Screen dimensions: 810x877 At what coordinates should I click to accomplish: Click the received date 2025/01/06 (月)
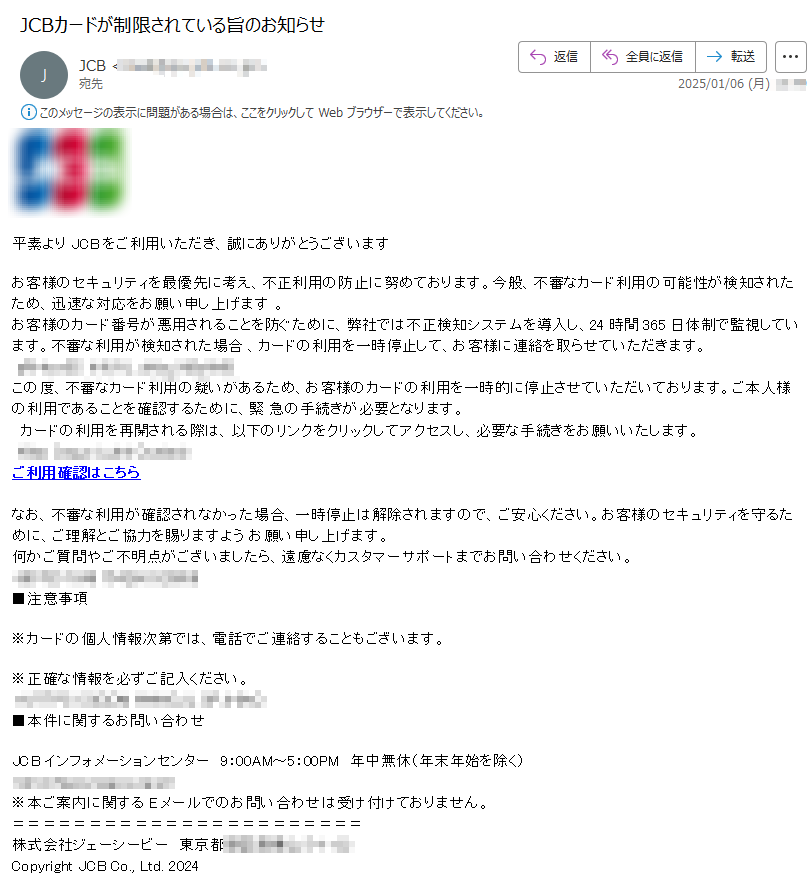click(724, 84)
